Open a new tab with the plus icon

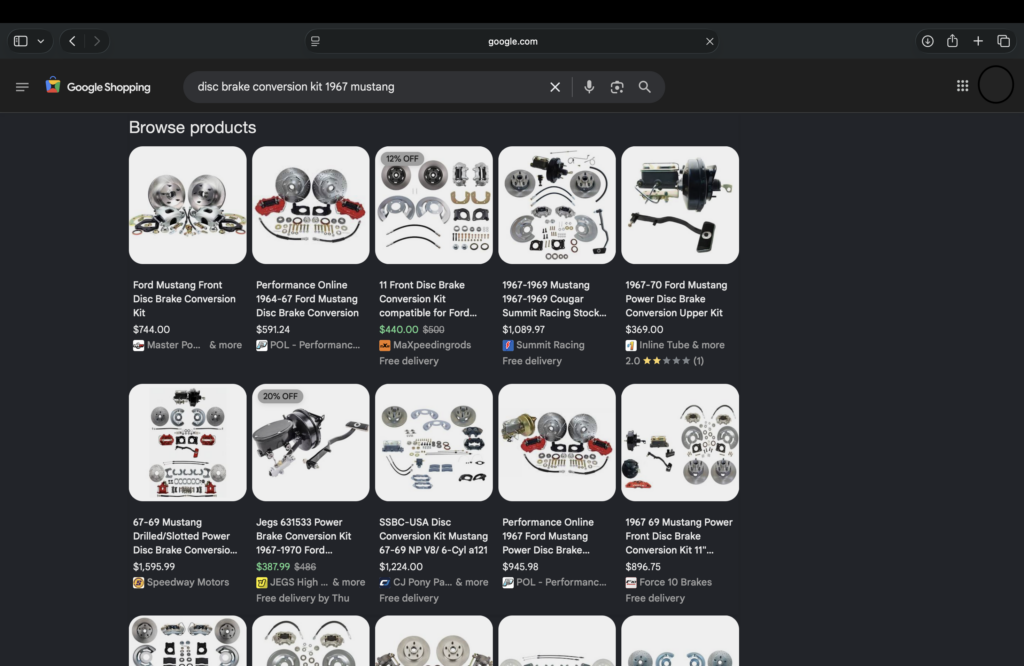[978, 41]
